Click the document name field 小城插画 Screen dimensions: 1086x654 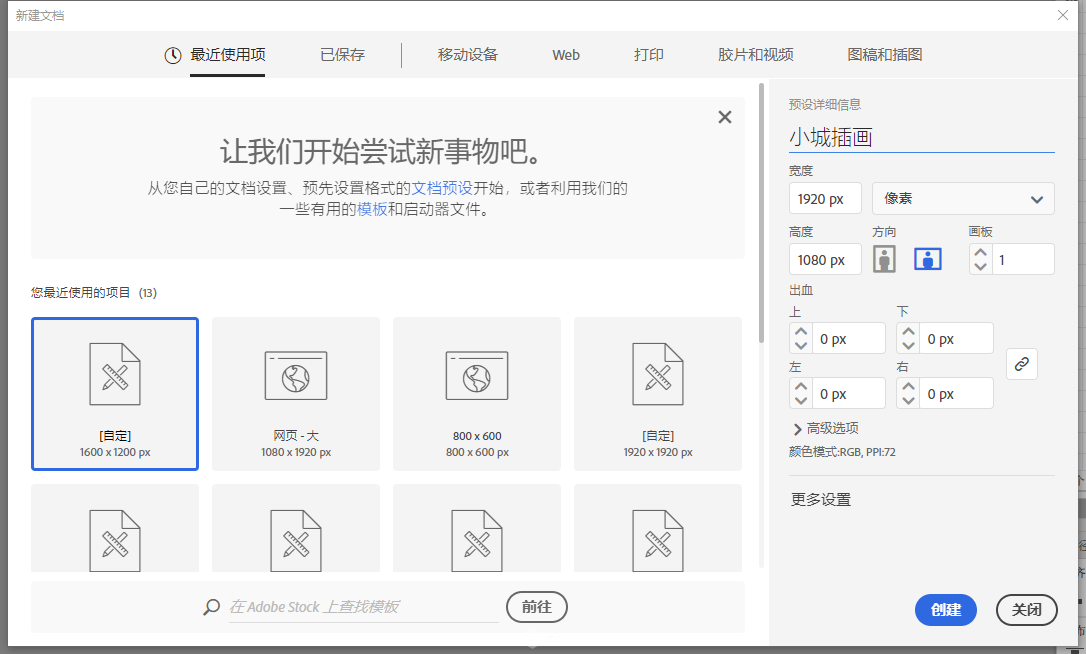tap(920, 137)
